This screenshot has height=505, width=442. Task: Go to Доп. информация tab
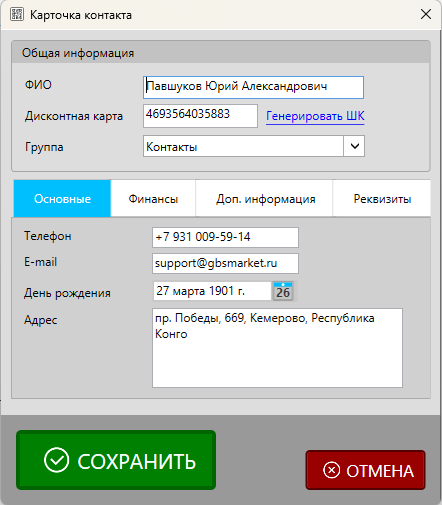(x=265, y=199)
